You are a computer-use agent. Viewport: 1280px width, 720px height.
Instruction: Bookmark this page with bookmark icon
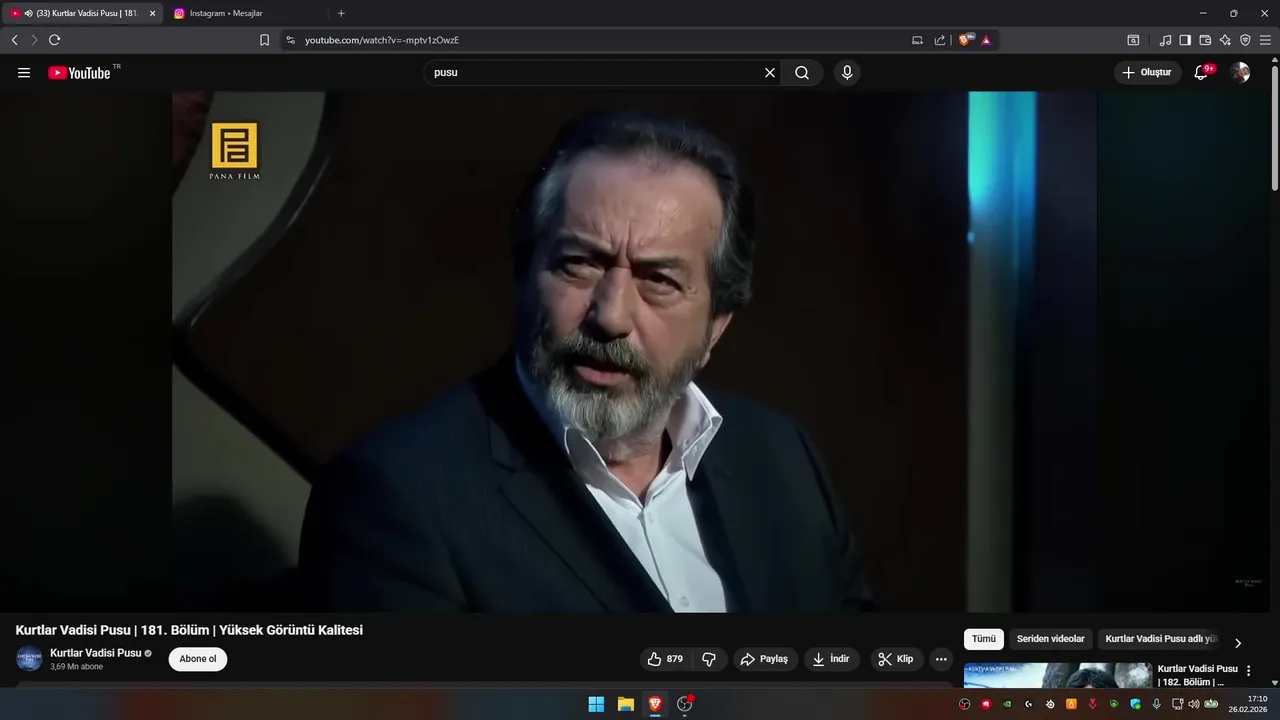tap(264, 40)
